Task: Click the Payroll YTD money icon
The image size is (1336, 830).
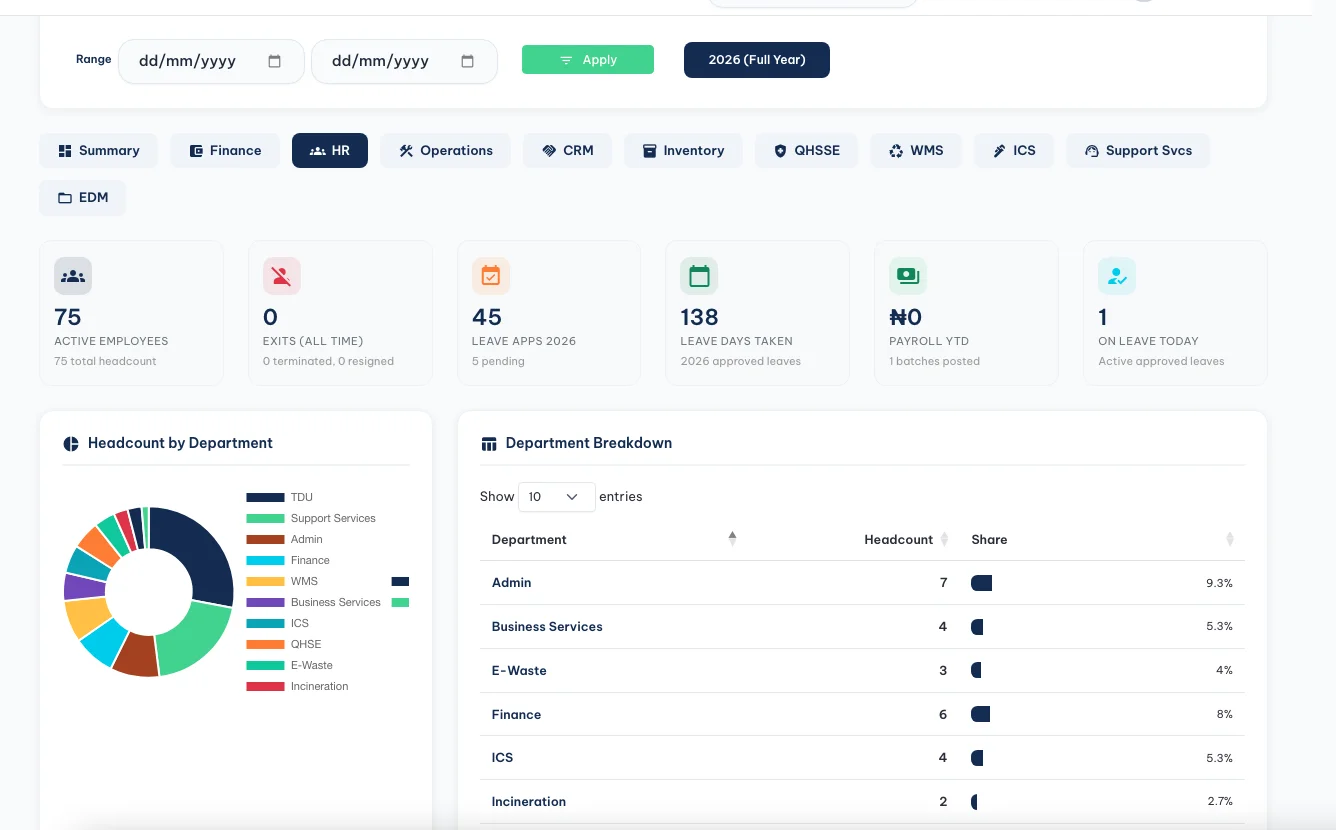Action: 908,276
